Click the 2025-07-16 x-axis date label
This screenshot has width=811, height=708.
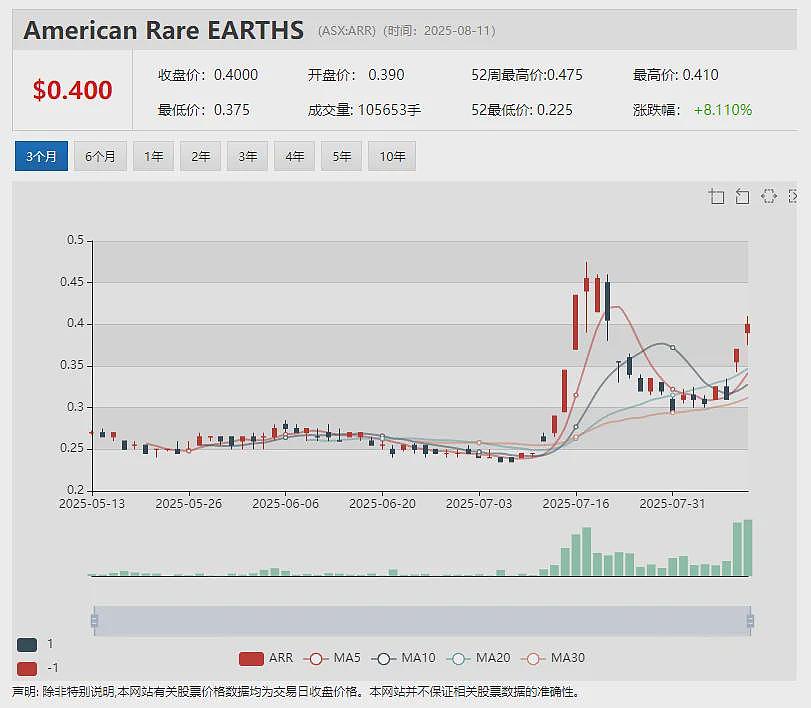[x=576, y=504]
